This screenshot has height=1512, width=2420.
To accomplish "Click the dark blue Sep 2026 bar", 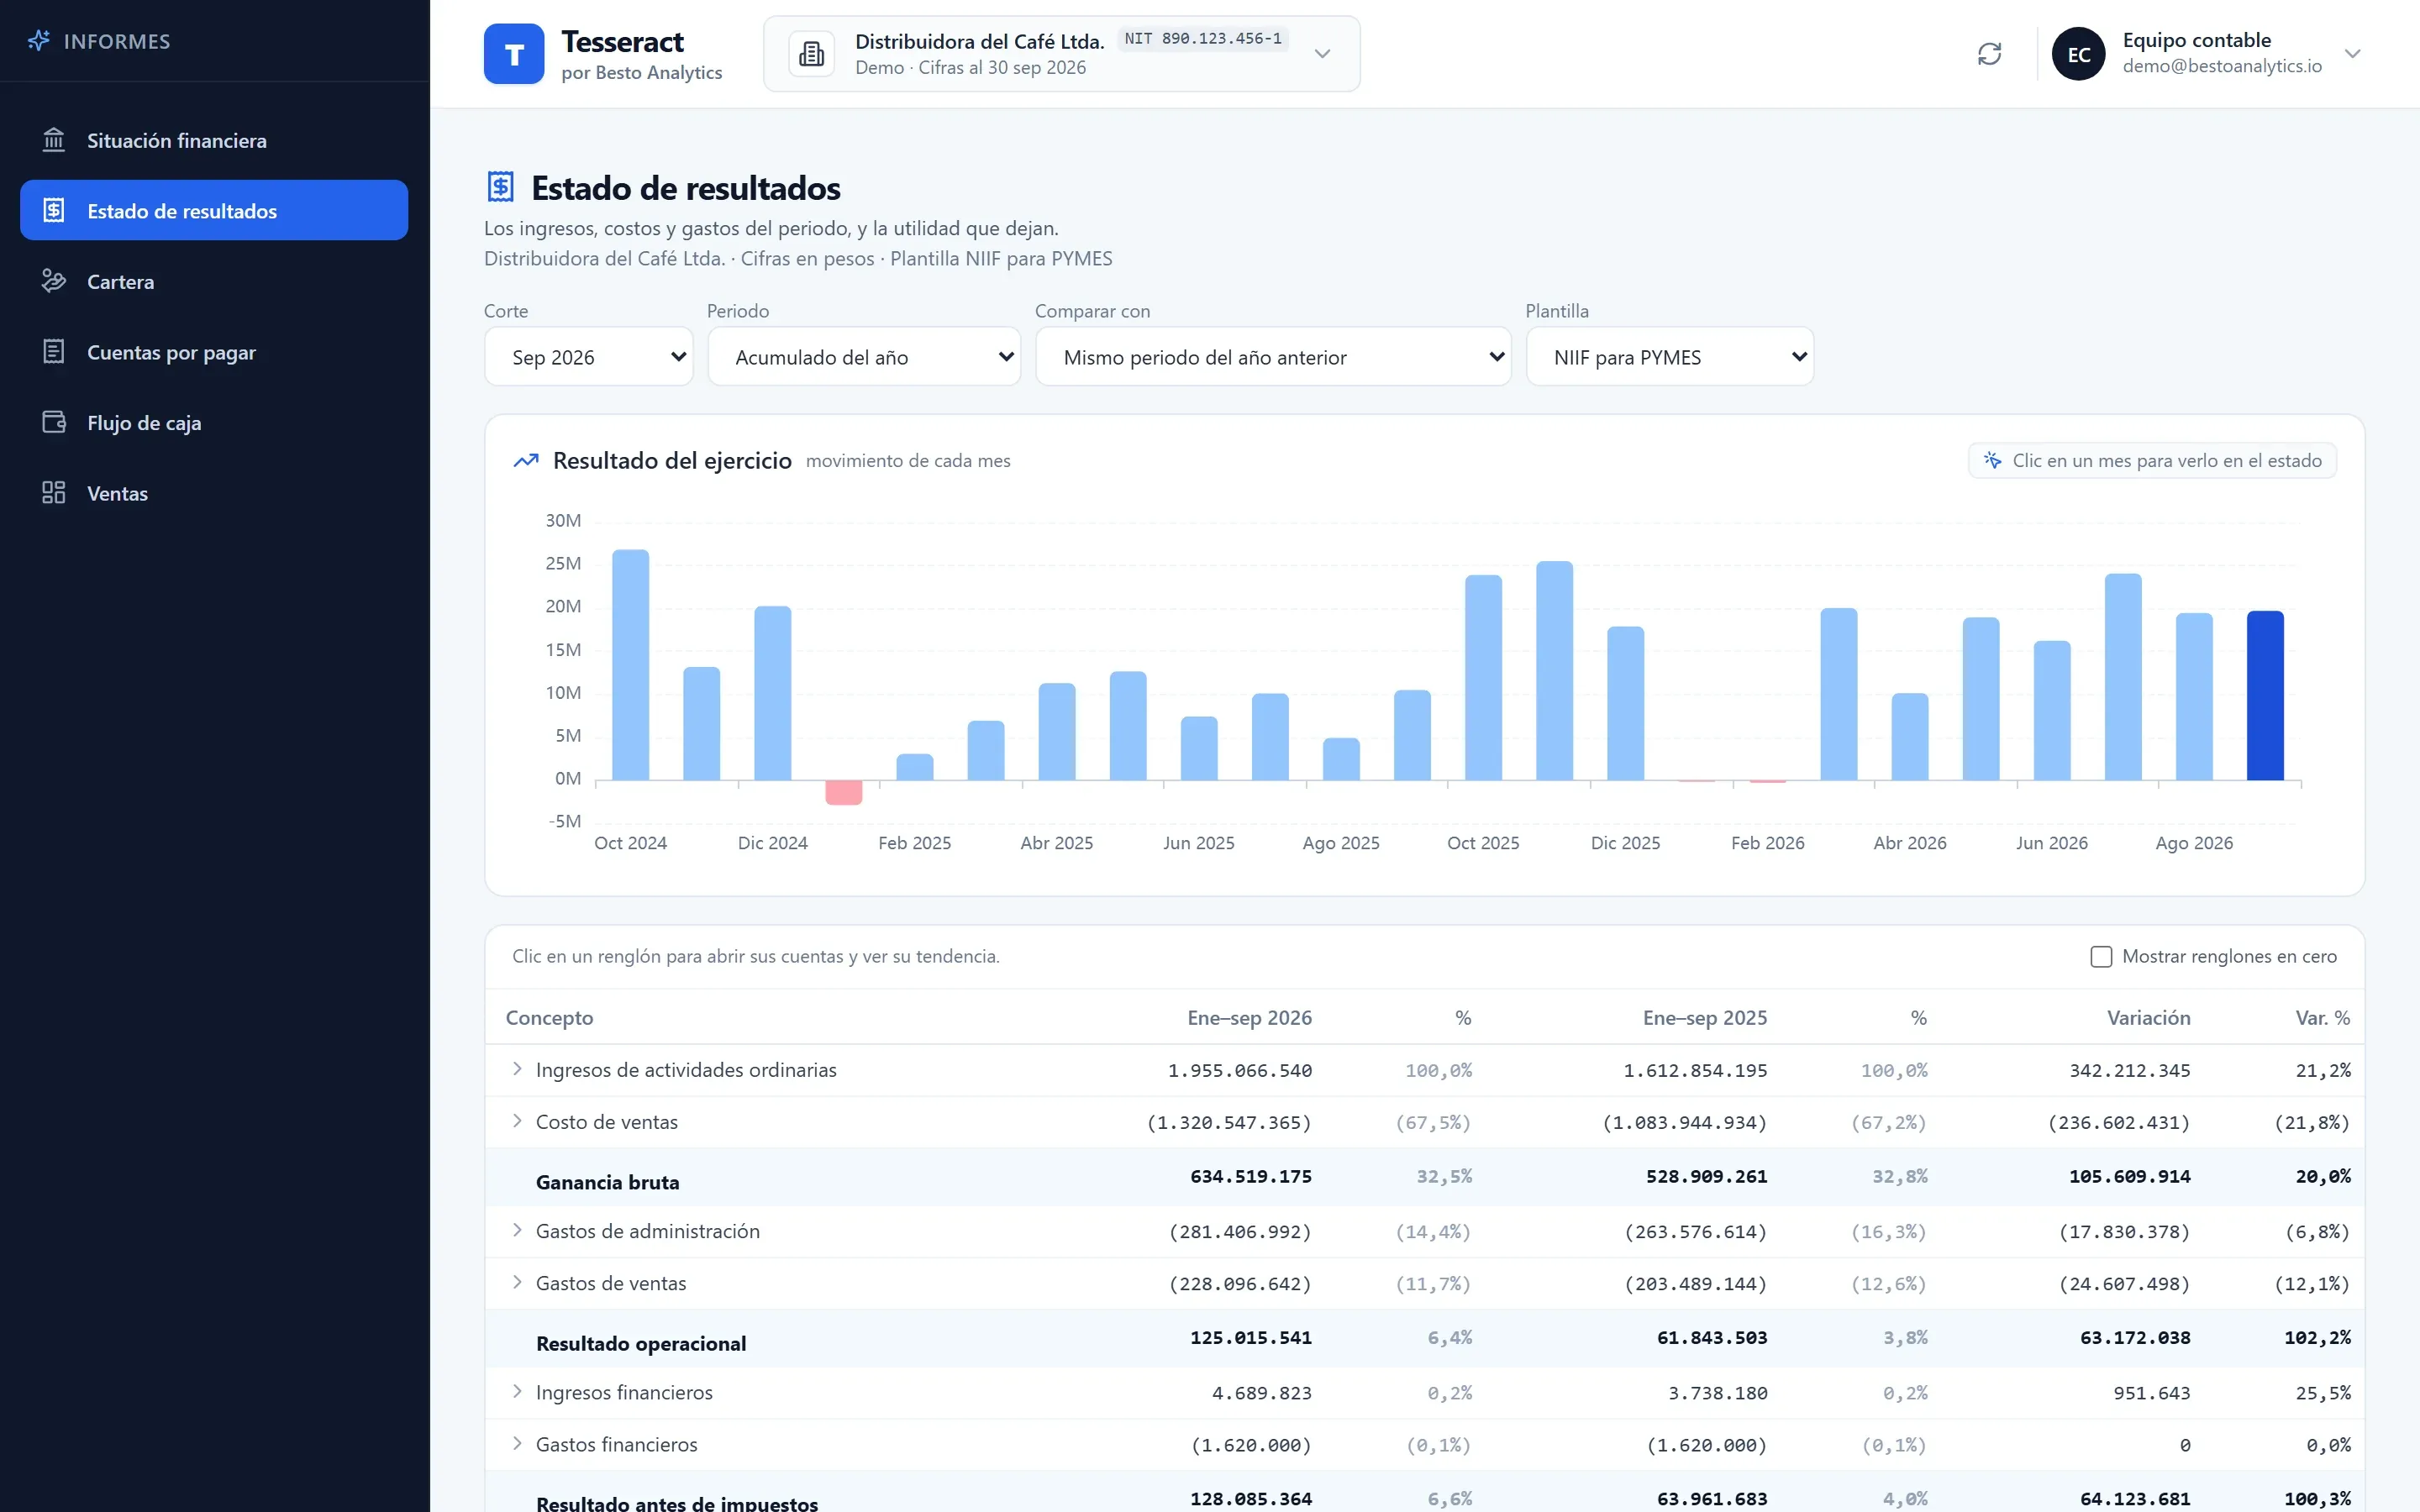I will tap(2265, 696).
